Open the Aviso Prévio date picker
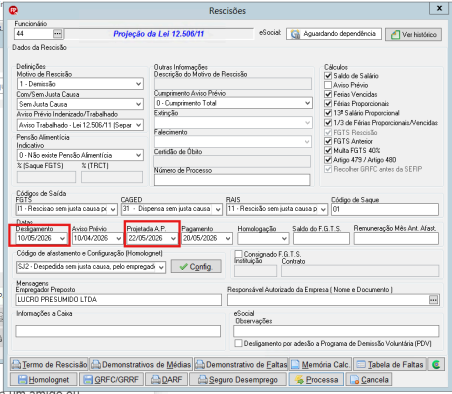The height and width of the screenshot is (394, 452). point(118,238)
